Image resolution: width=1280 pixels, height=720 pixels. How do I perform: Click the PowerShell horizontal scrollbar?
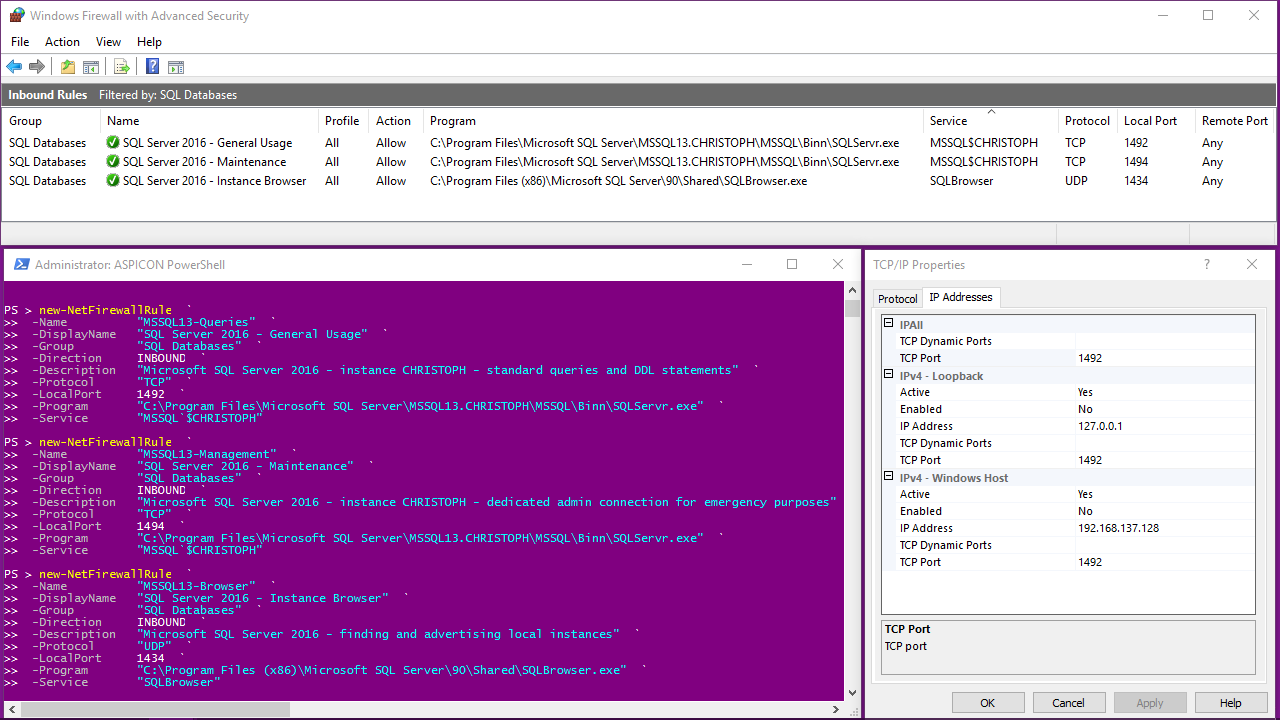click(x=423, y=709)
